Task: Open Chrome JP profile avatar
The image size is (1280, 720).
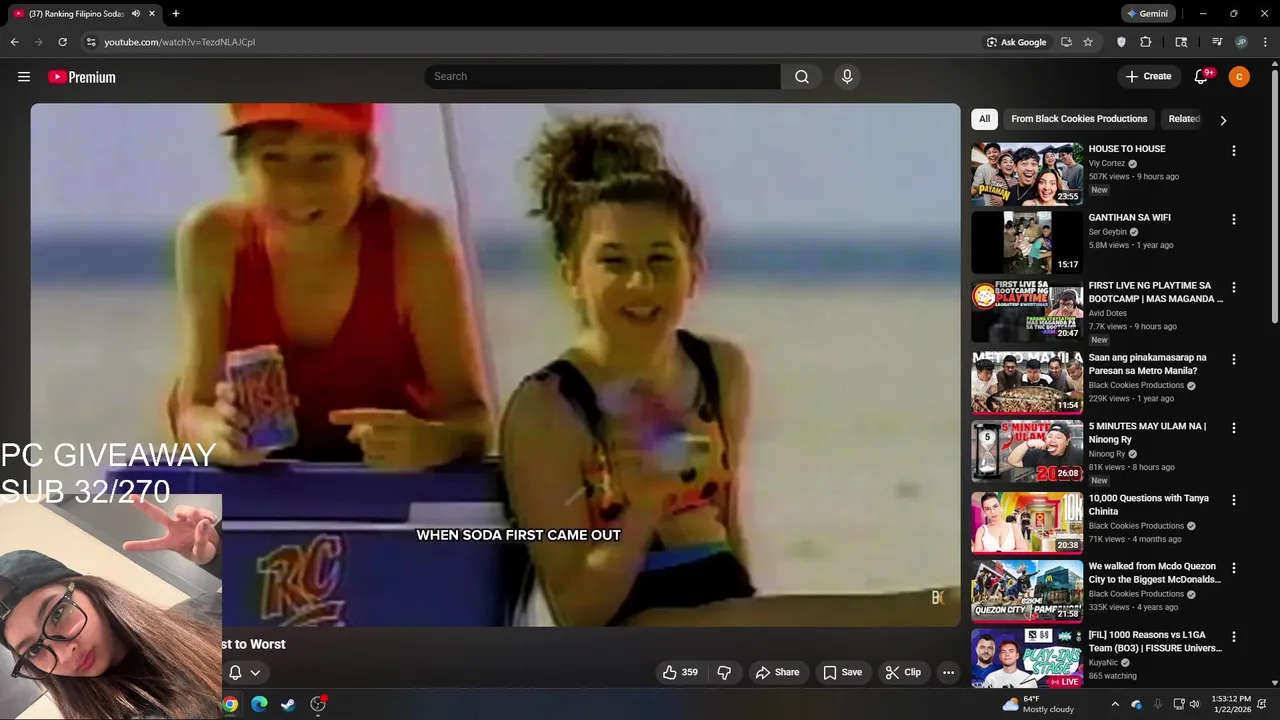Action: (x=1241, y=42)
